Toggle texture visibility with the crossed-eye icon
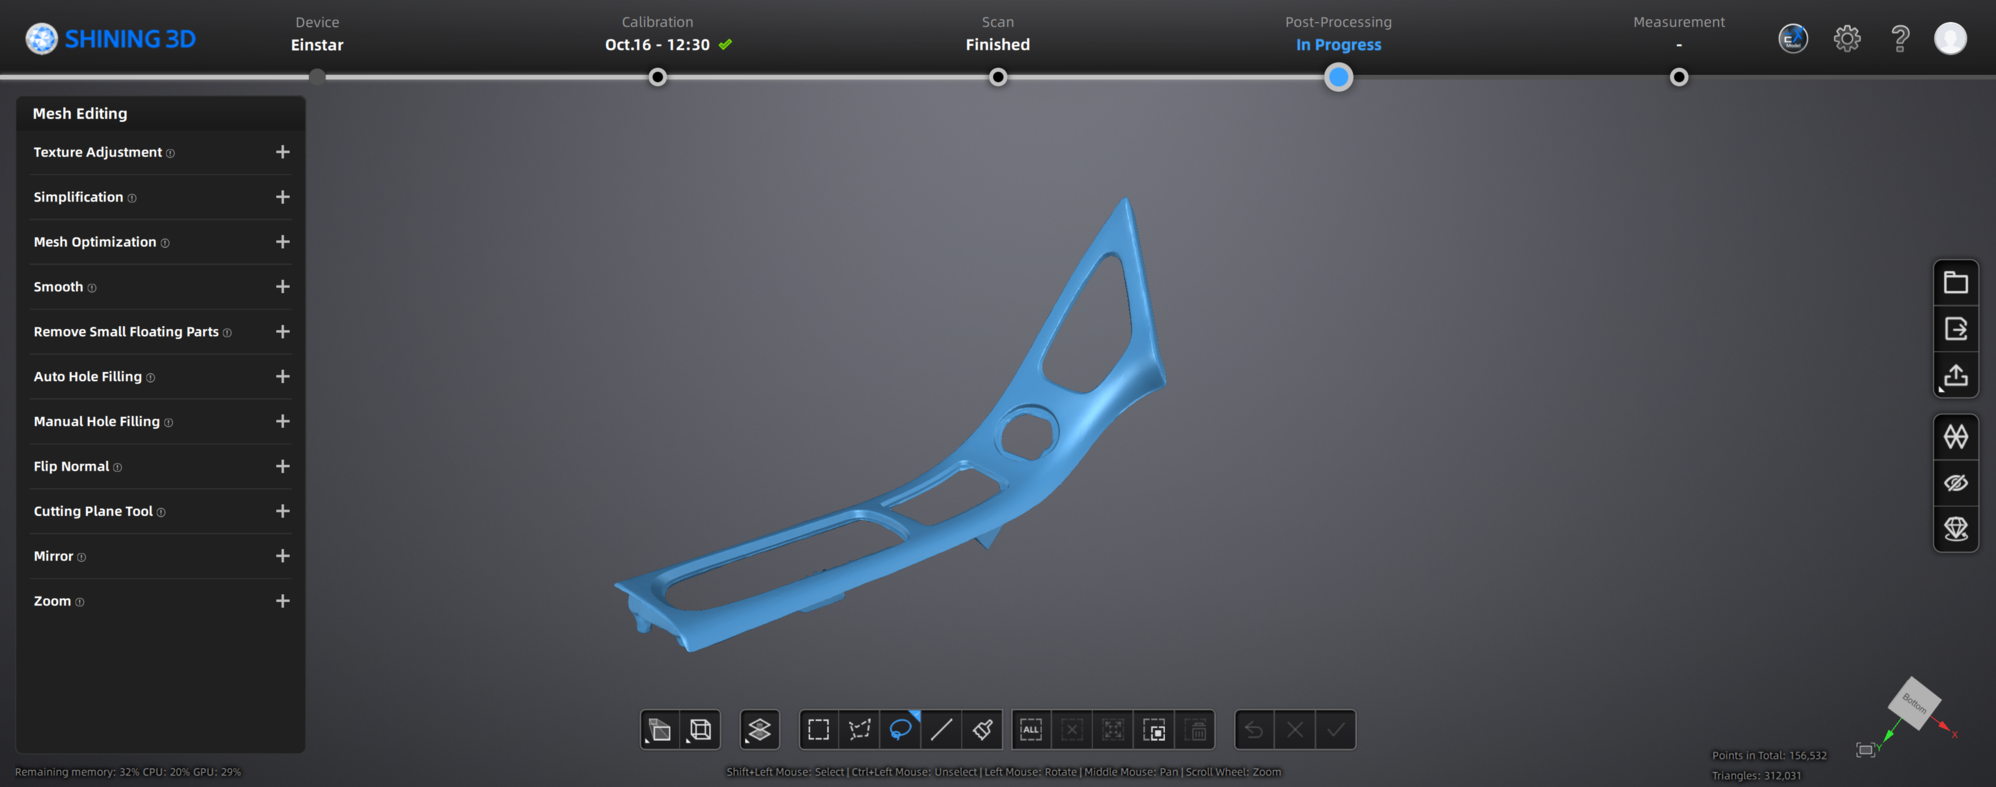This screenshot has width=1996, height=787. 1955,483
